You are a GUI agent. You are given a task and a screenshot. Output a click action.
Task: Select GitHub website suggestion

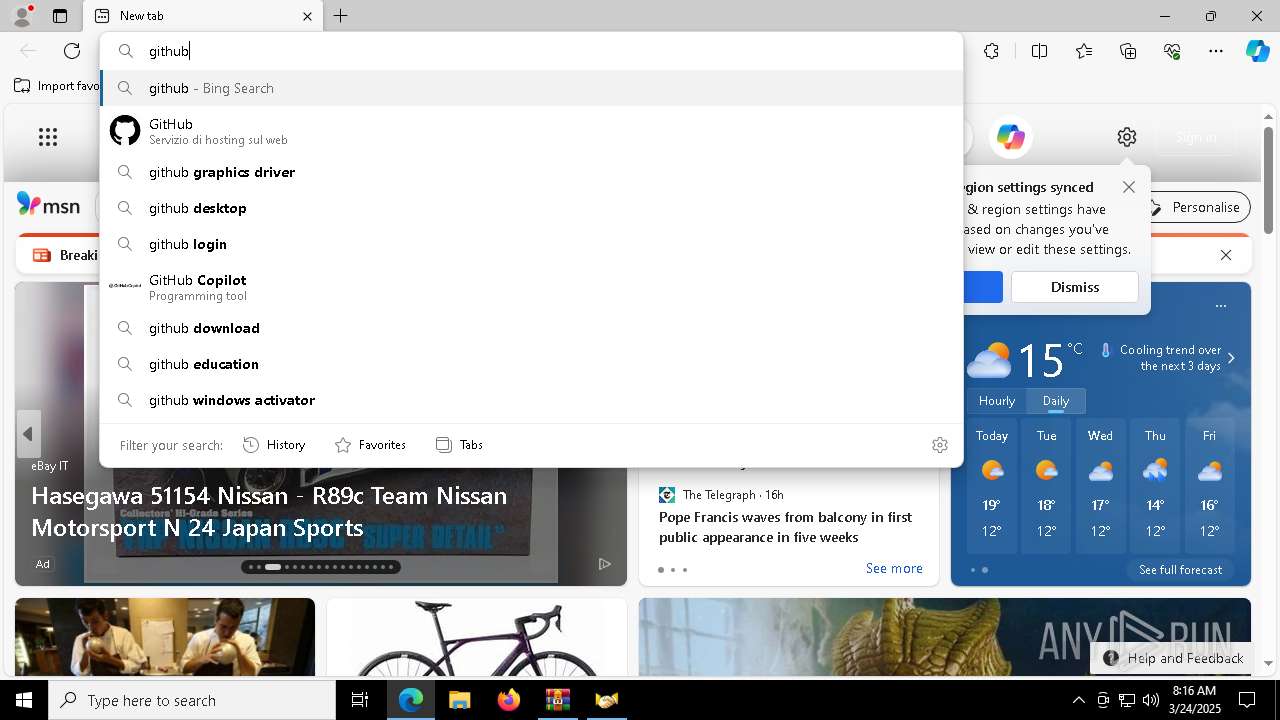pyautogui.click(x=532, y=131)
